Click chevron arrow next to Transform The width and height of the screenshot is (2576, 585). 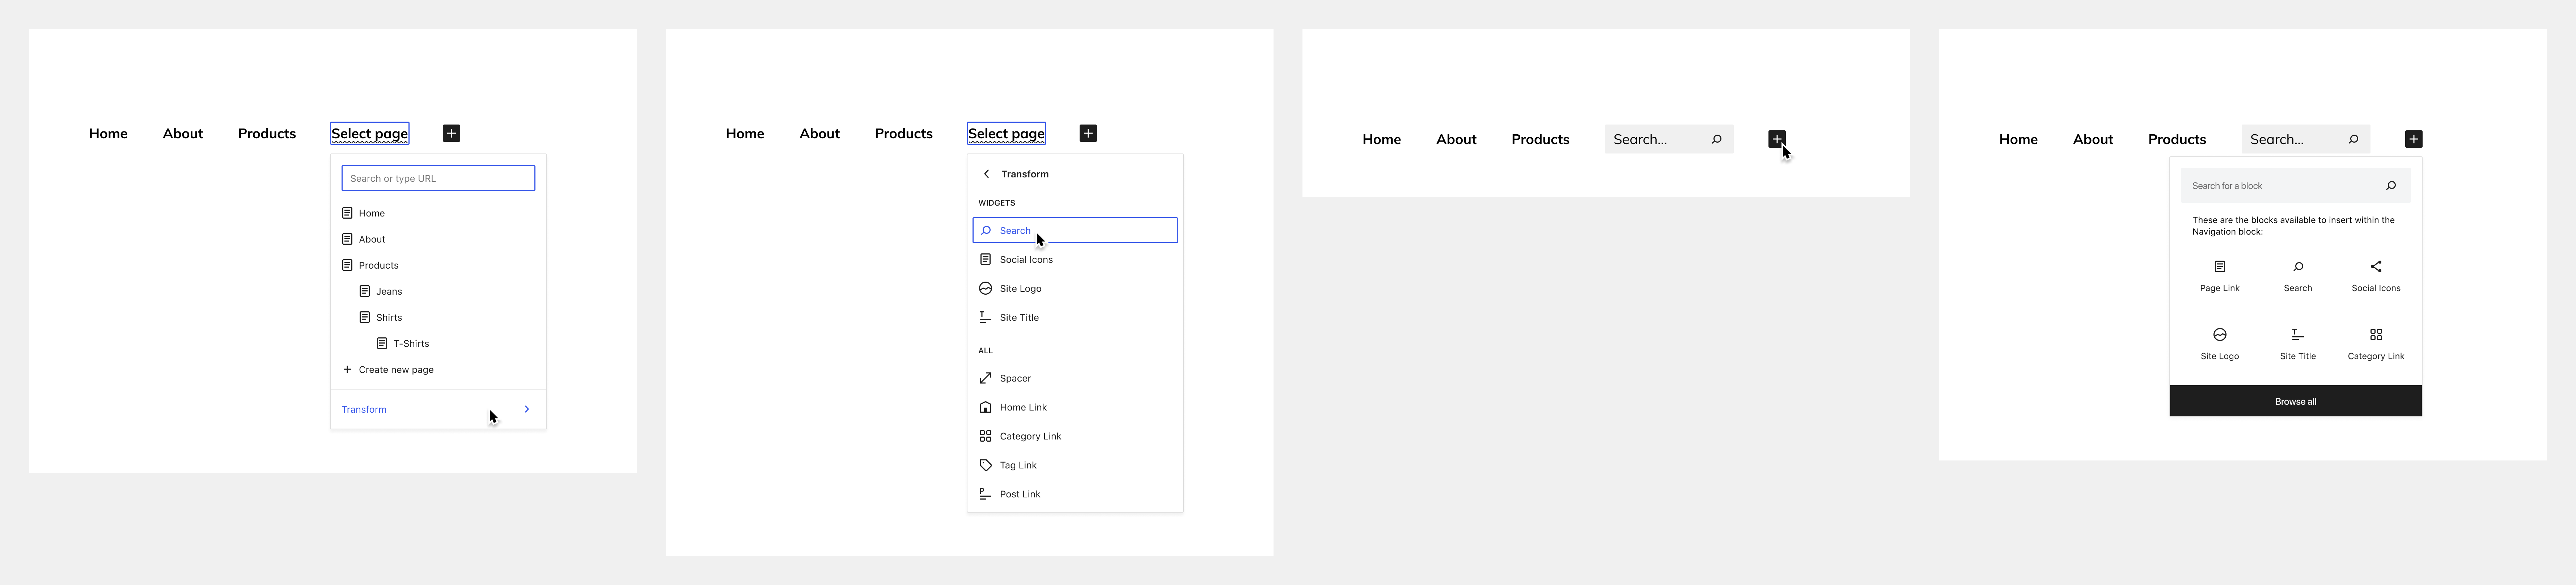[527, 409]
